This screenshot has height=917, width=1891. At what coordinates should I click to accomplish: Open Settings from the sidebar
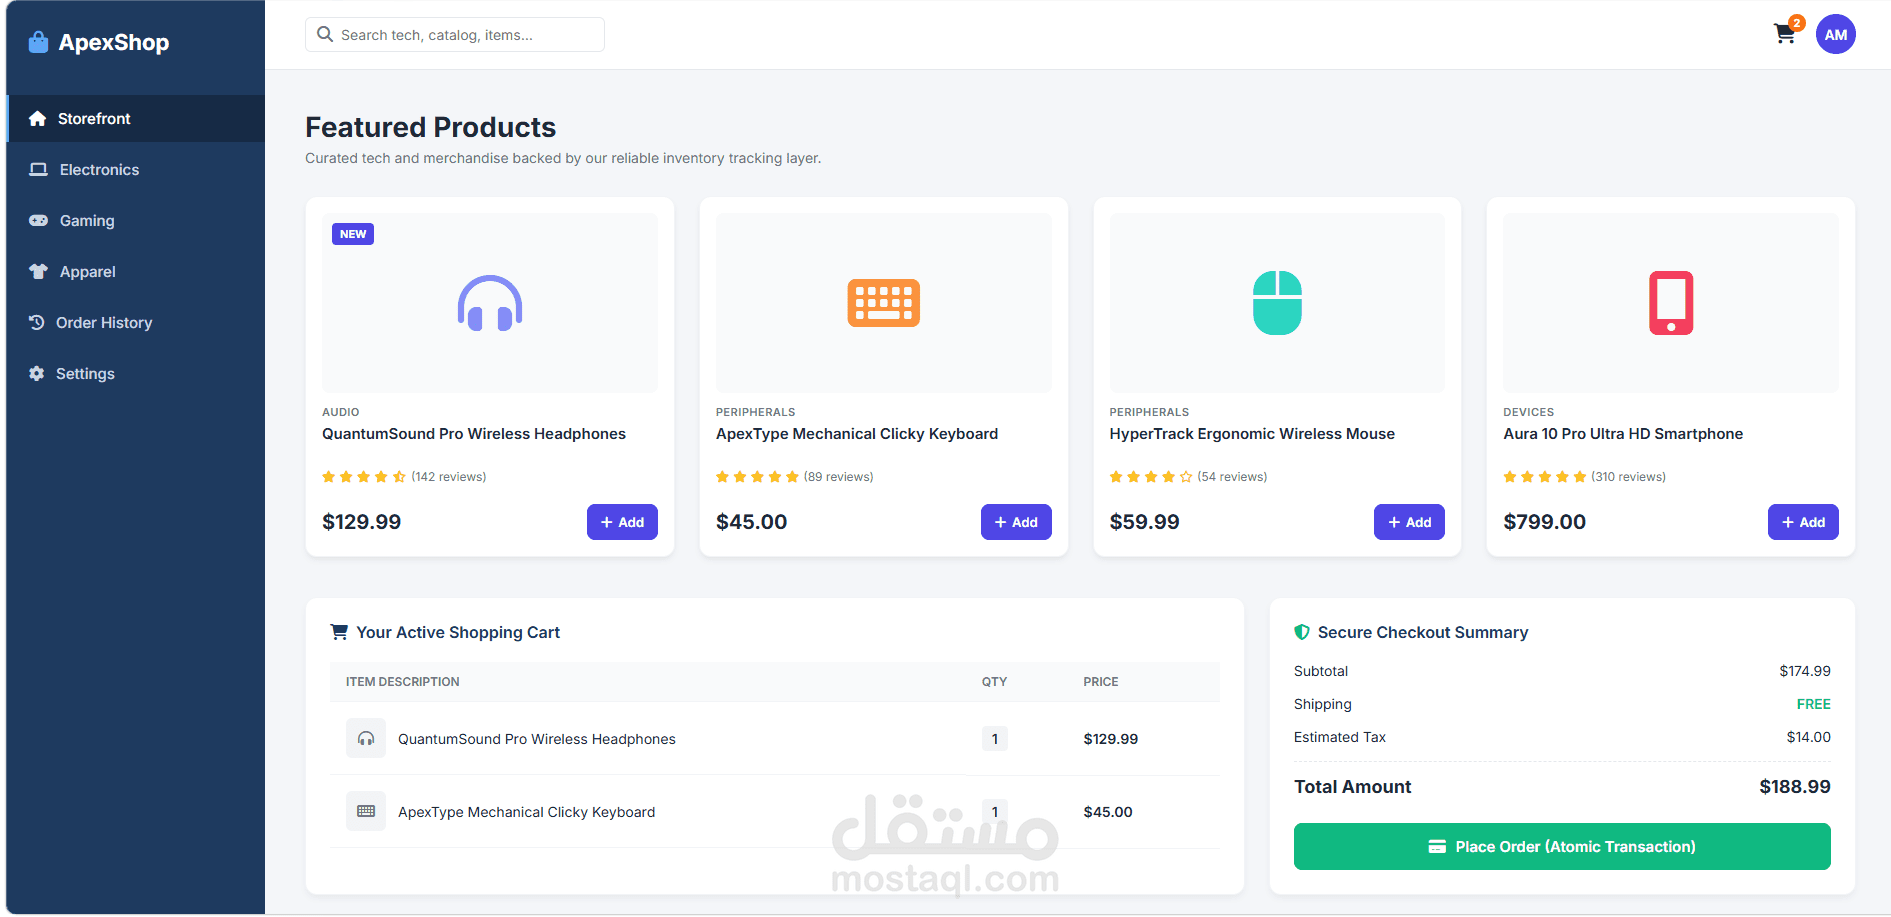pos(136,373)
